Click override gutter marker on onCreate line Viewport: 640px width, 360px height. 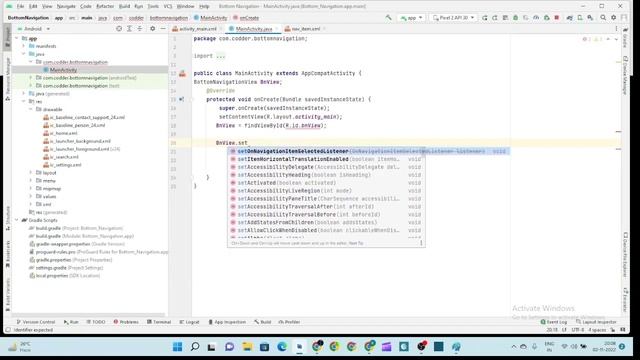[x=181, y=99]
